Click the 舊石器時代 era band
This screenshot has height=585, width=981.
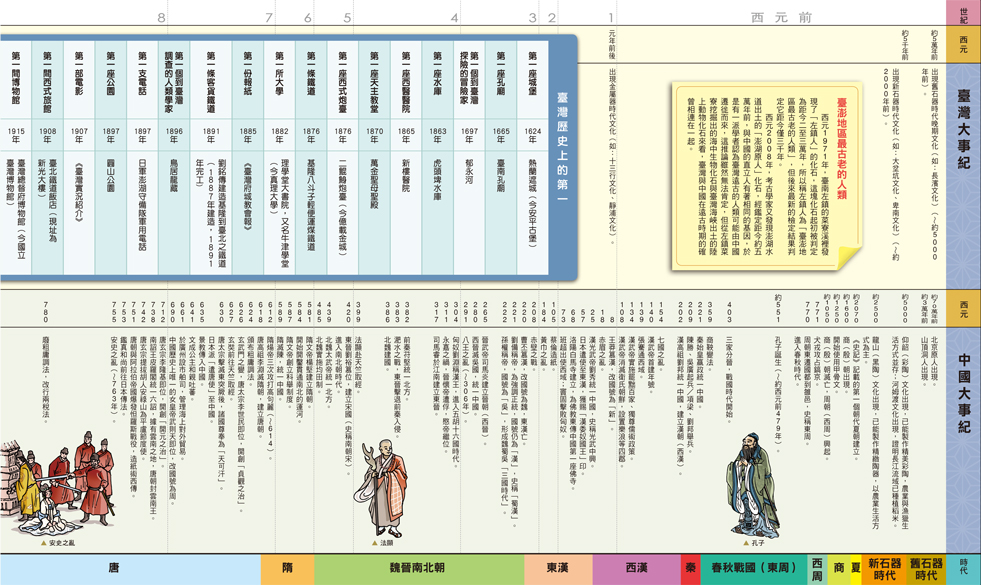click(x=927, y=569)
